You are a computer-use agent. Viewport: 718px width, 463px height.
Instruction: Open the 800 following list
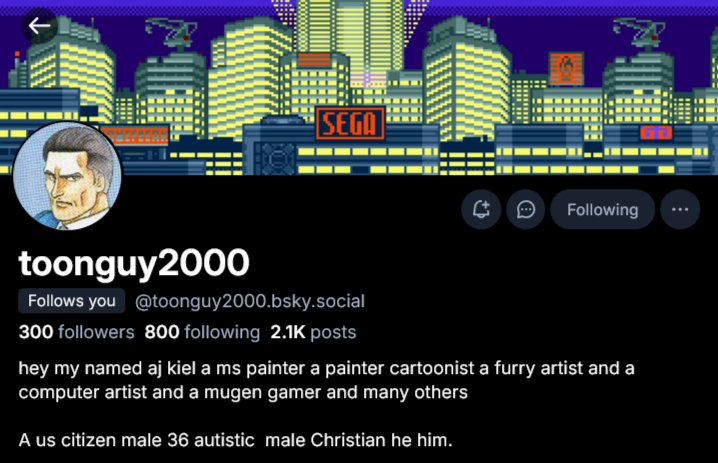pyautogui.click(x=202, y=332)
